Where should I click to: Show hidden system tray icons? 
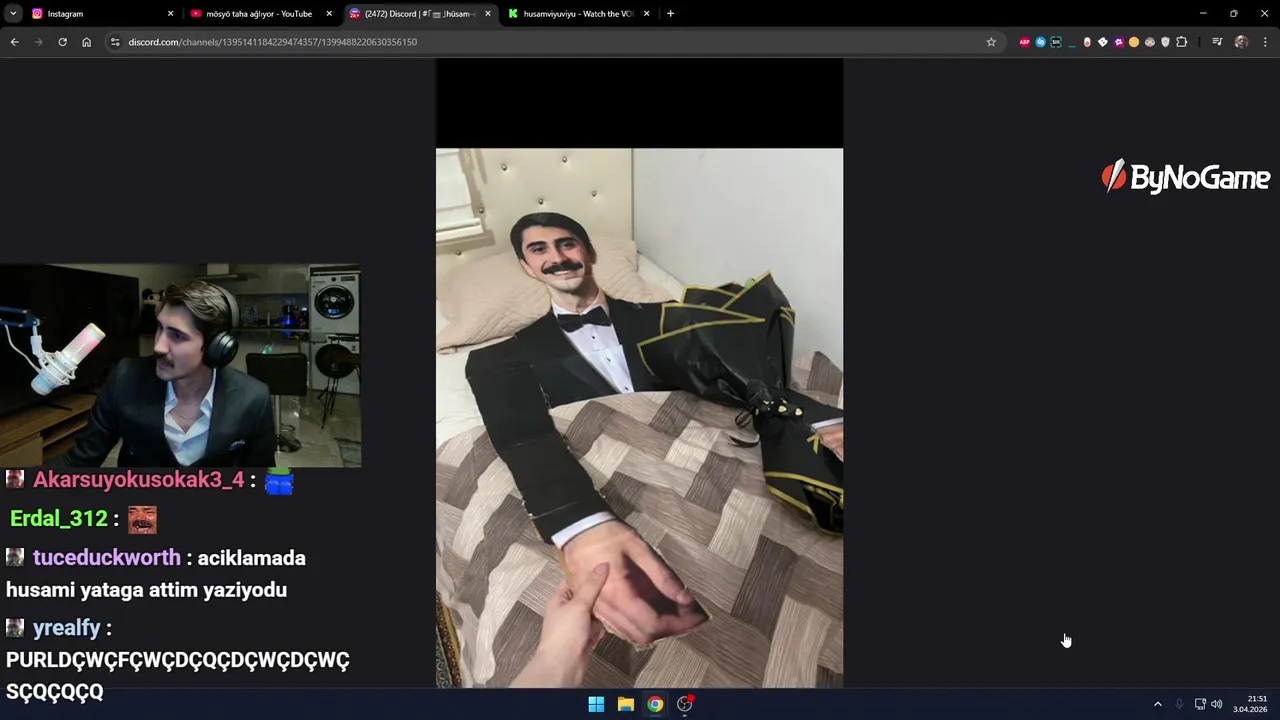coord(1158,704)
